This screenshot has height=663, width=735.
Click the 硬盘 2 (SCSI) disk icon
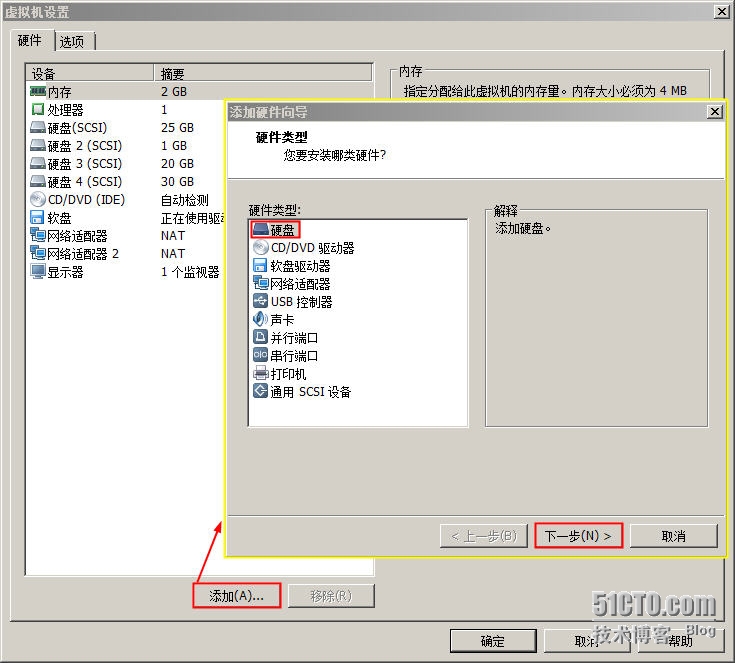pos(38,145)
